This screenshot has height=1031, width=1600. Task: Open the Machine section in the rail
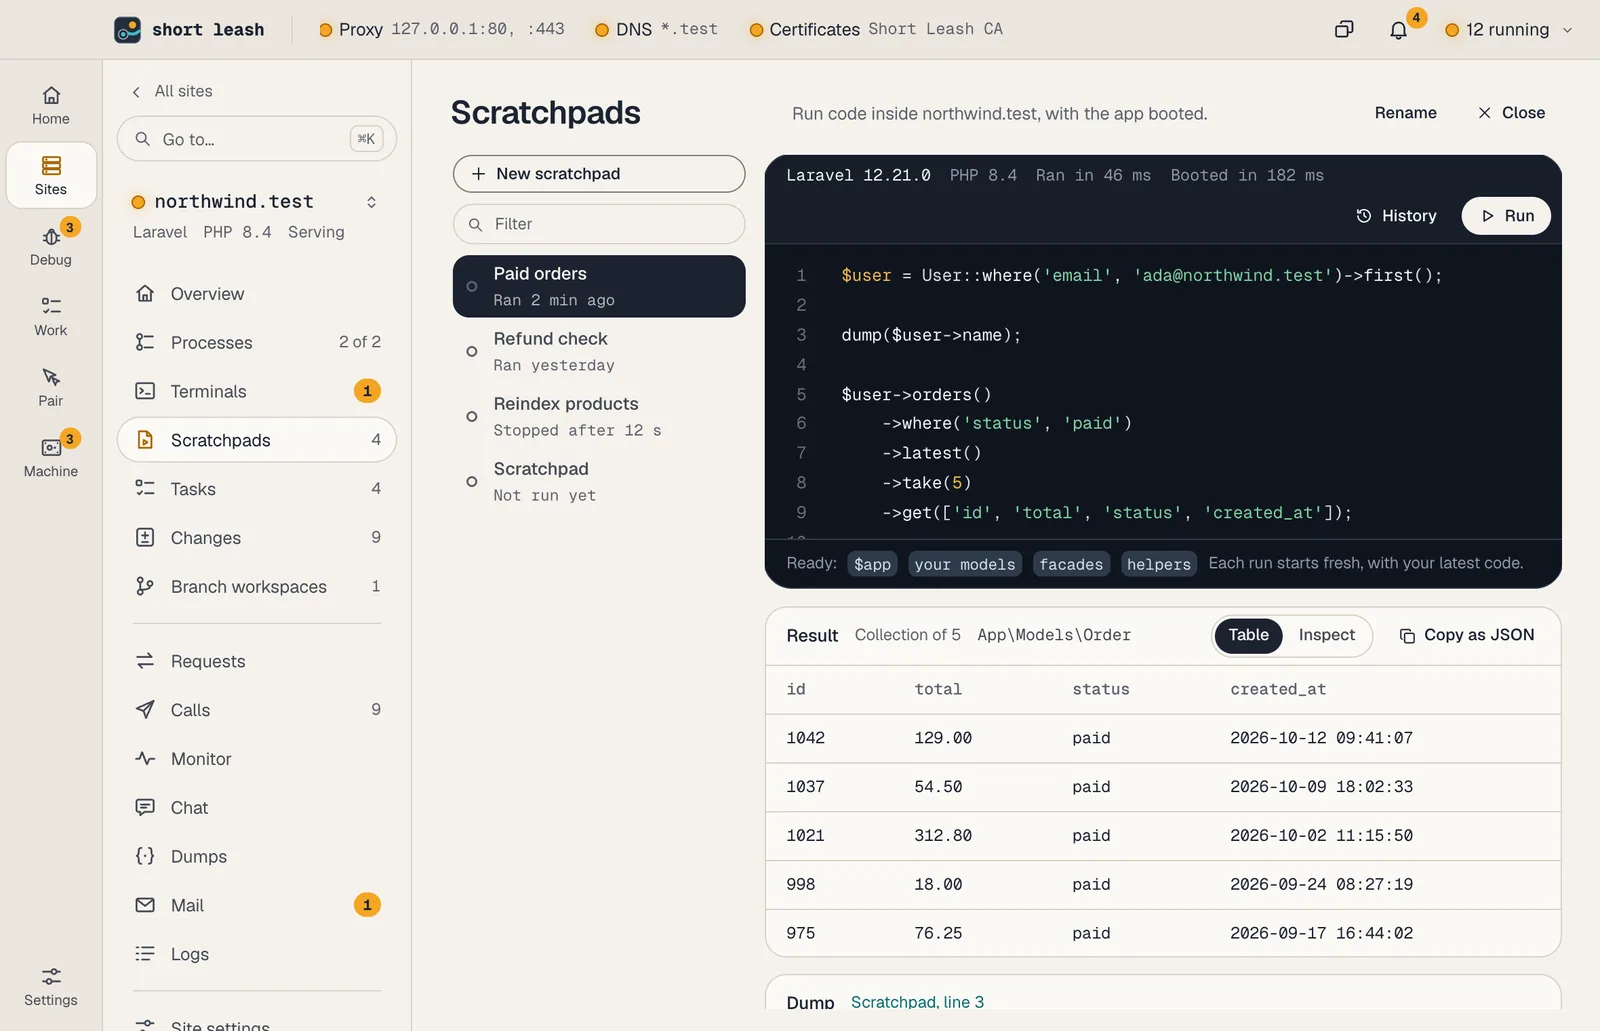51,457
